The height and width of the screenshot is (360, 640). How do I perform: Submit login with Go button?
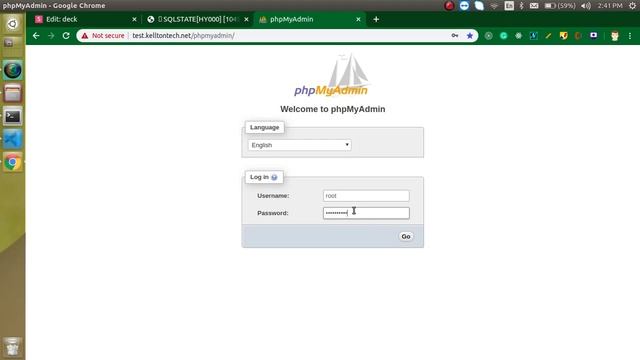(405, 236)
